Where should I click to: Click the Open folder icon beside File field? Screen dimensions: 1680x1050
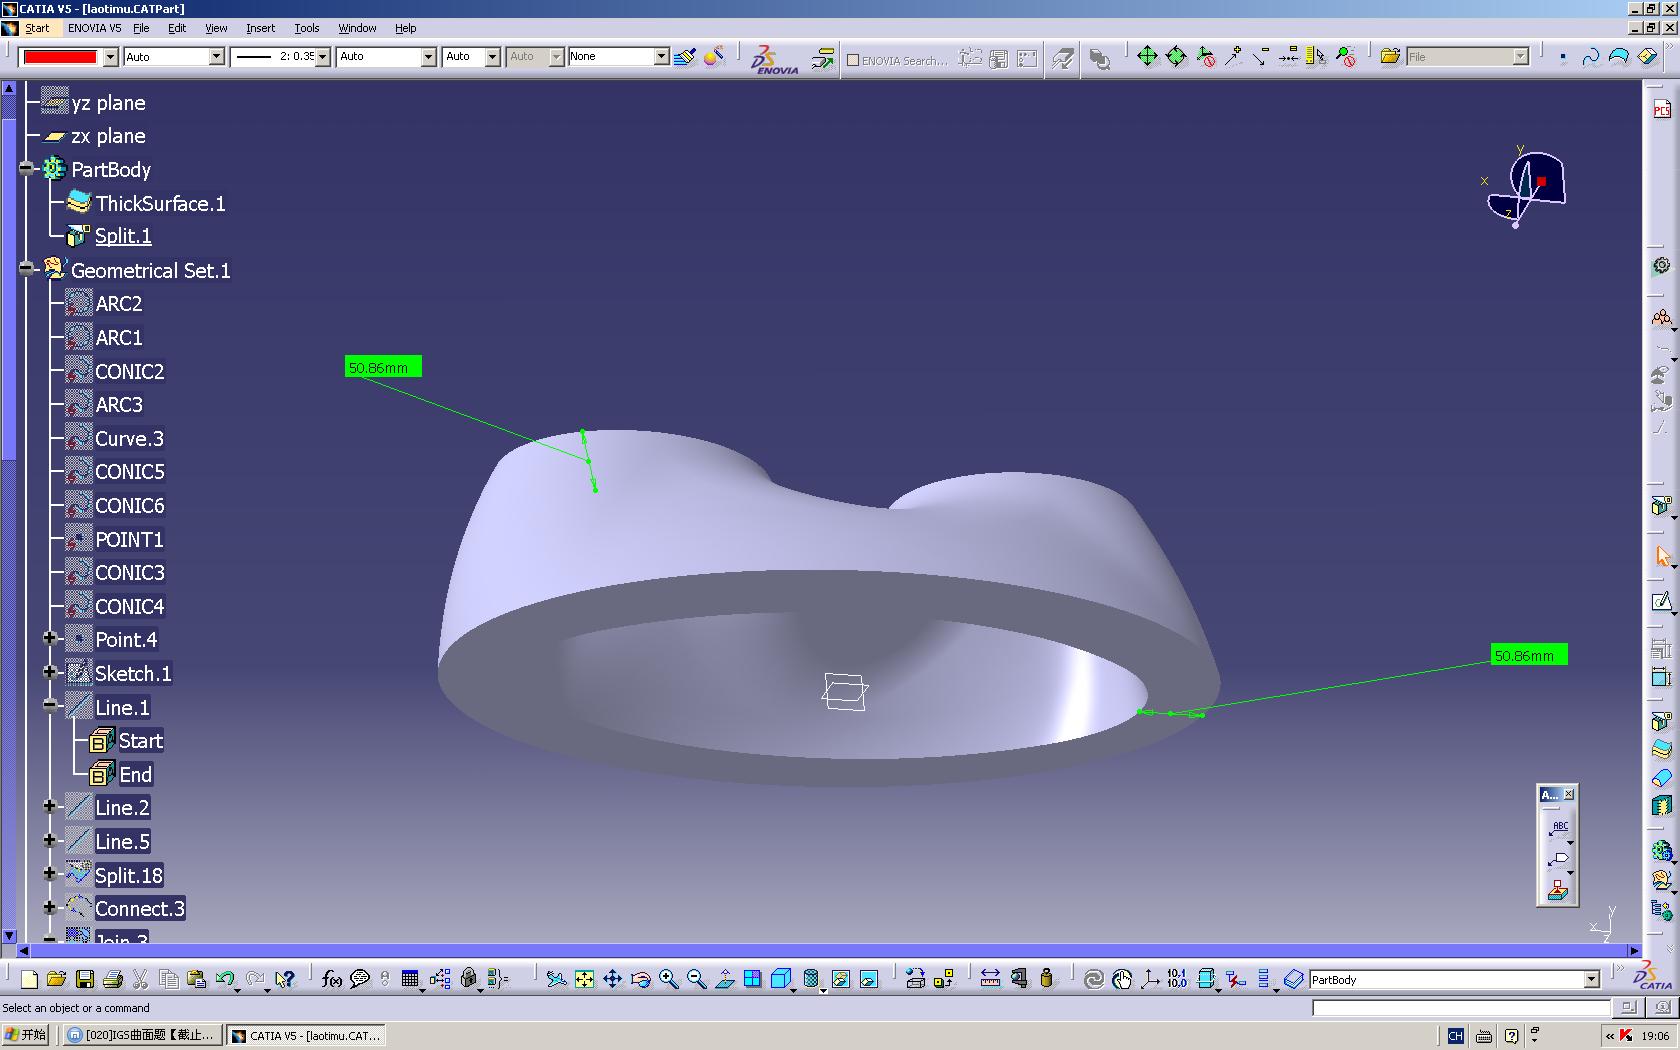tap(1390, 57)
